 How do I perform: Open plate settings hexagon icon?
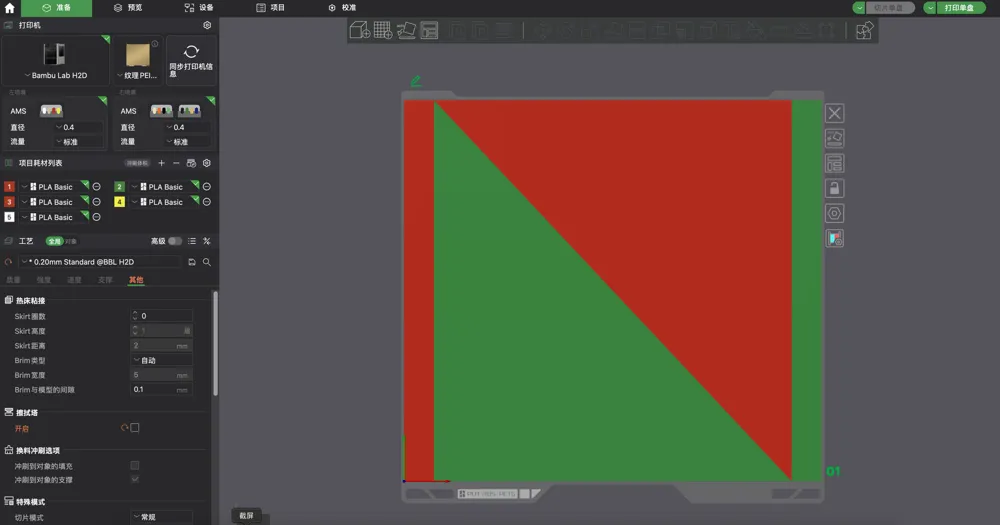[x=834, y=213]
